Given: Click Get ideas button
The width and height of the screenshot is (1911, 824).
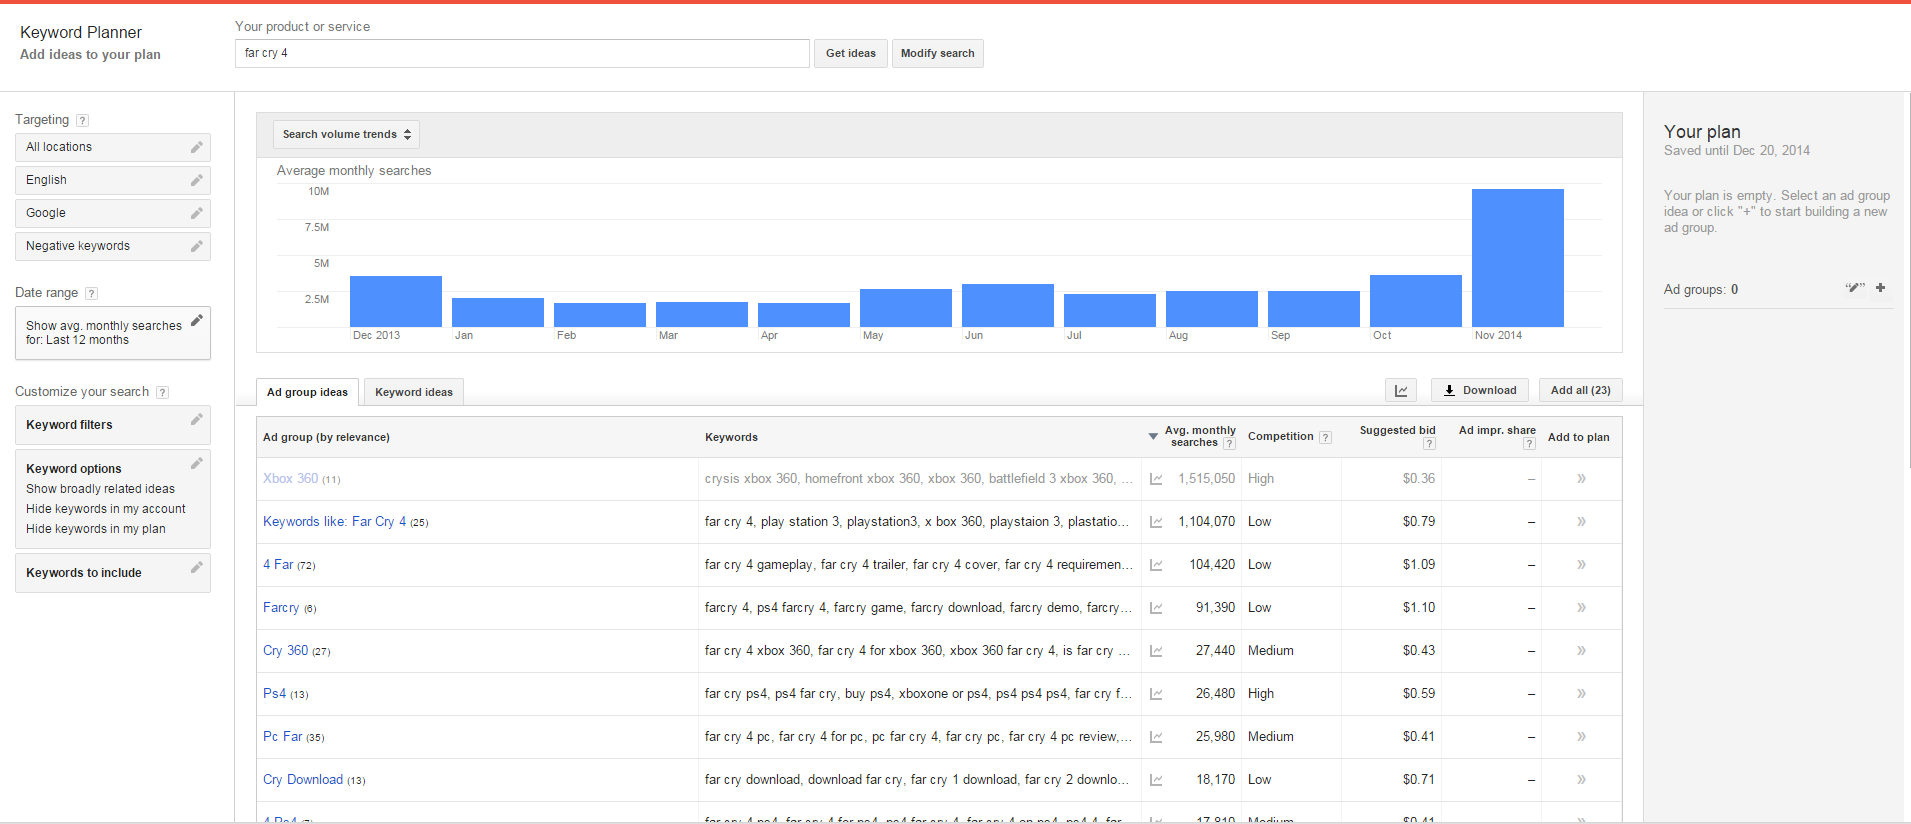Looking at the screenshot, I should point(851,53).
